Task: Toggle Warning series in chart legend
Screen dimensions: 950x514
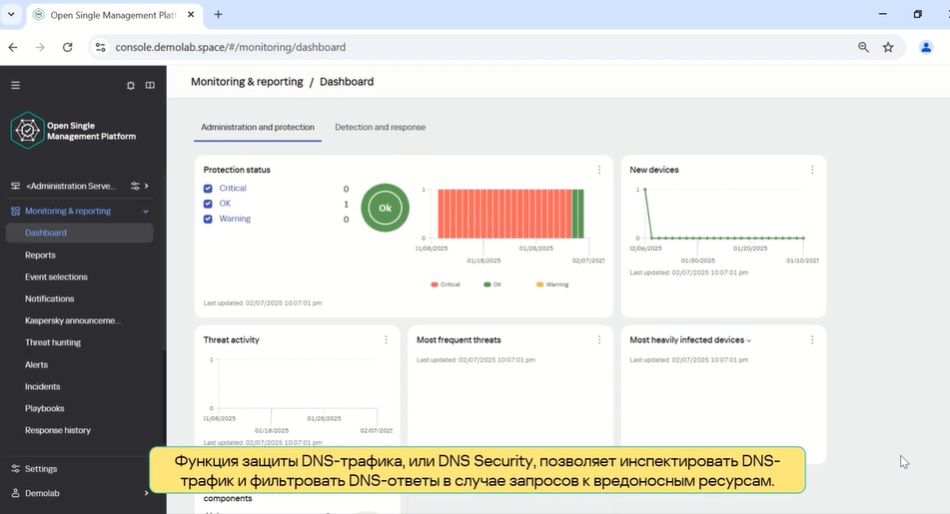Action: tap(553, 284)
